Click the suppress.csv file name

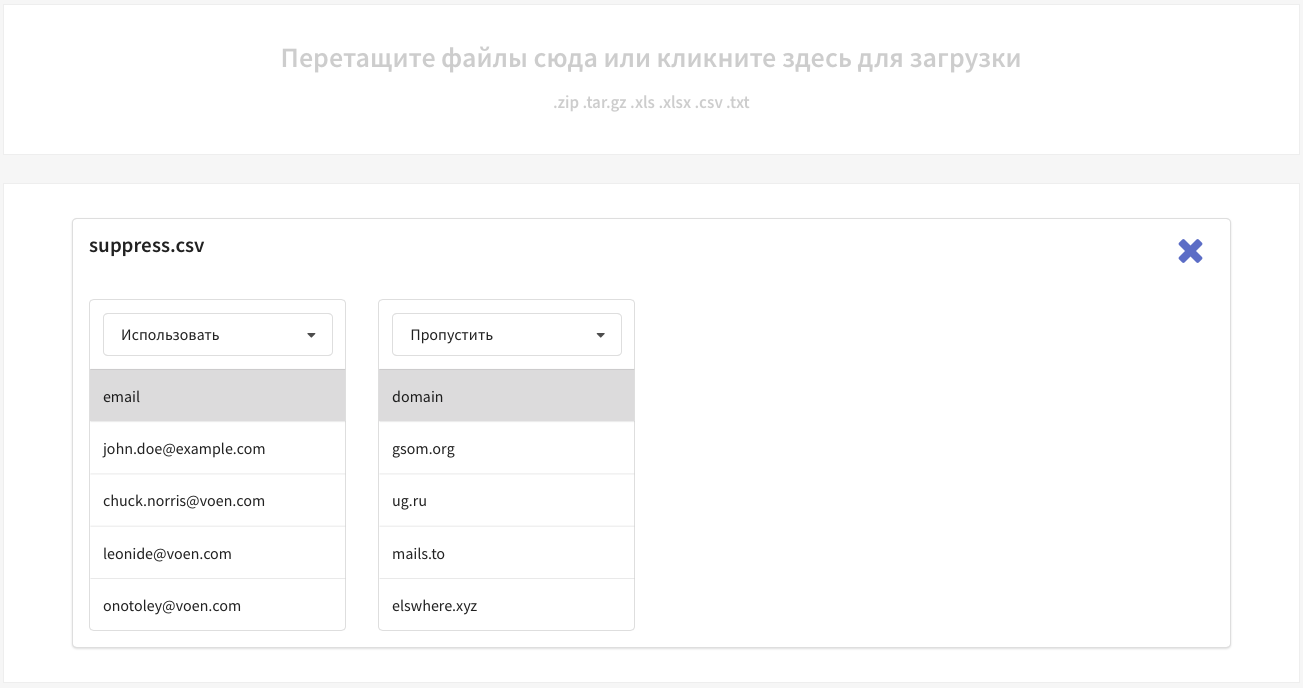[147, 245]
